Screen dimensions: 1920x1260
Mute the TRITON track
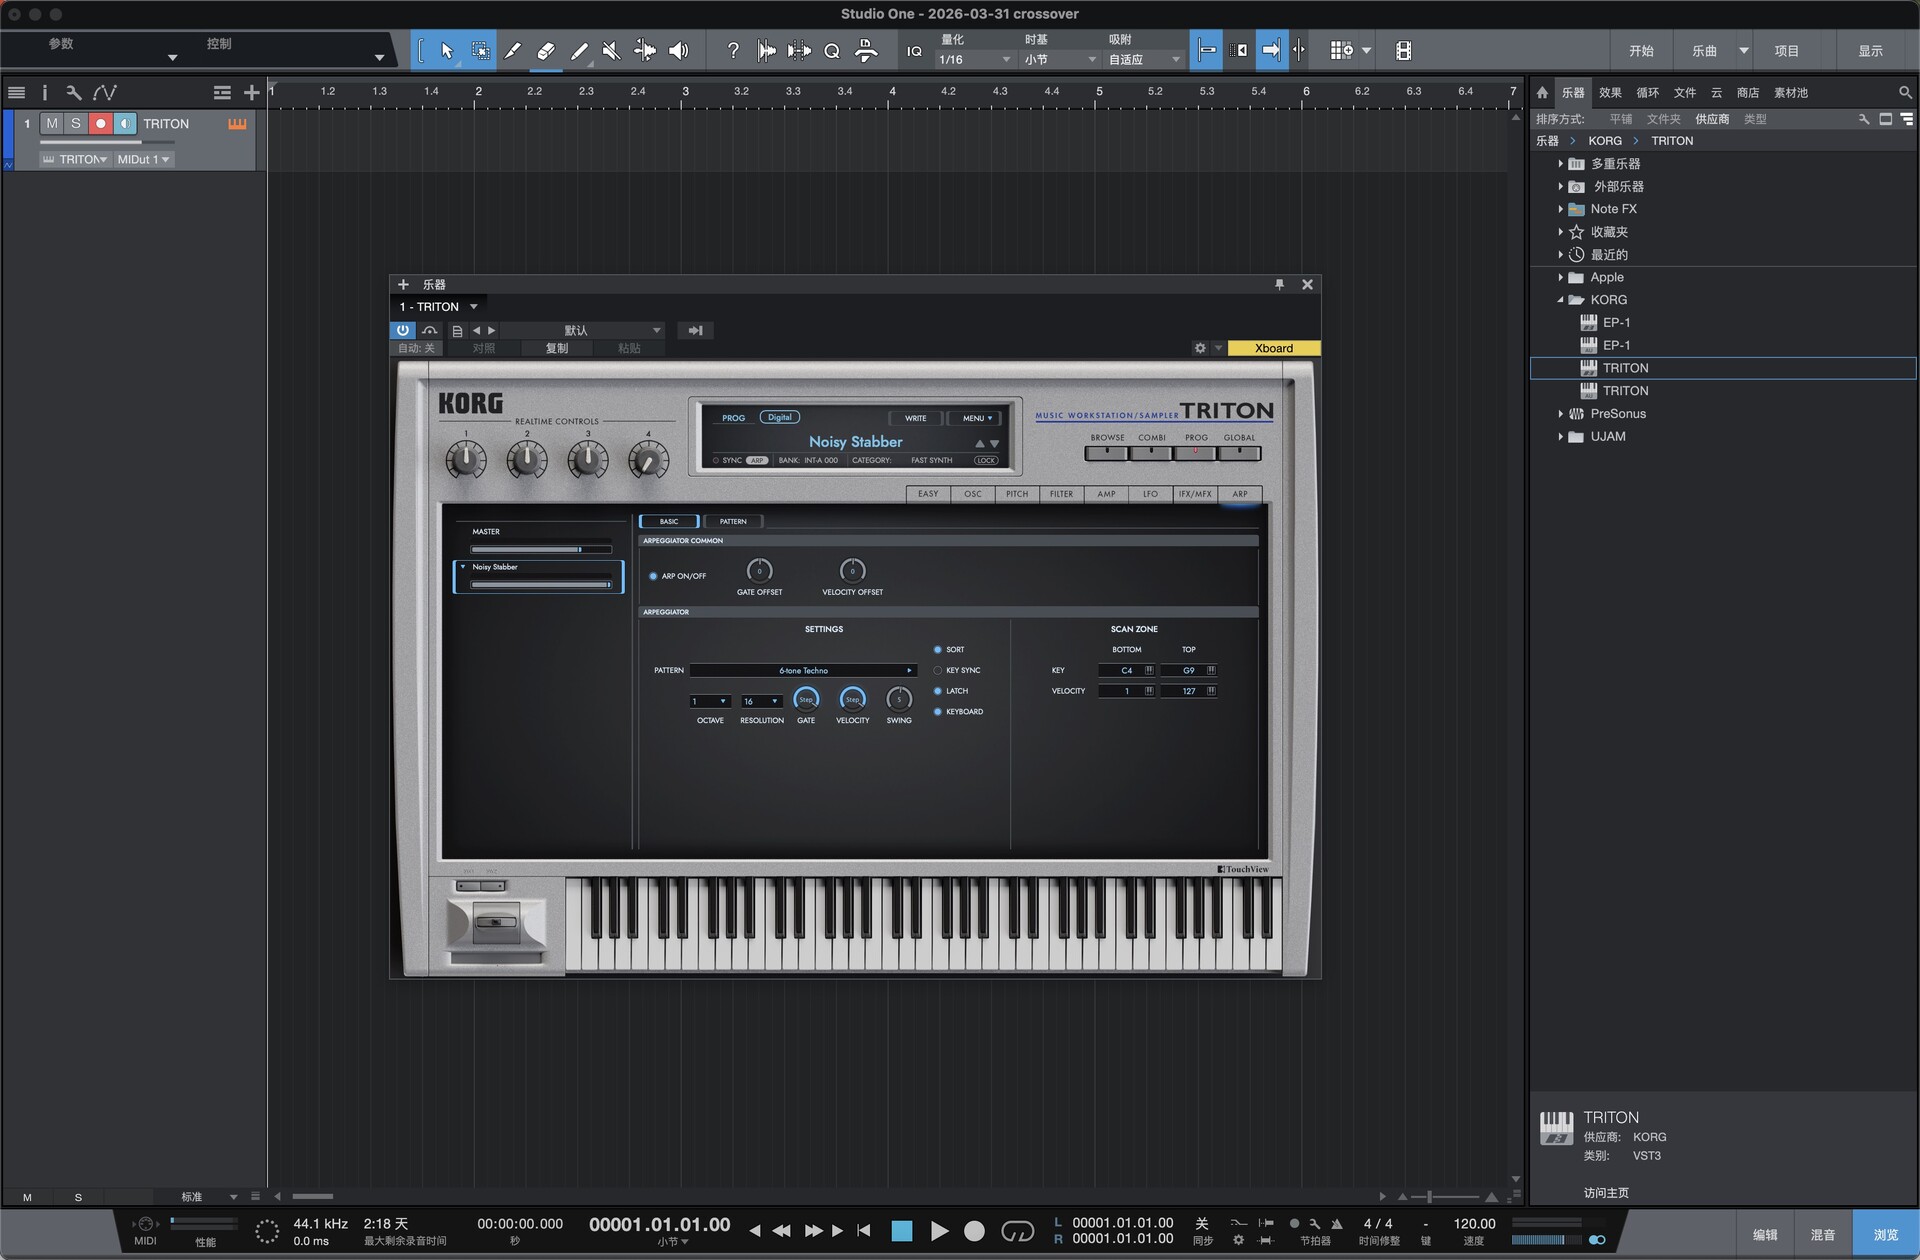pyautogui.click(x=52, y=124)
